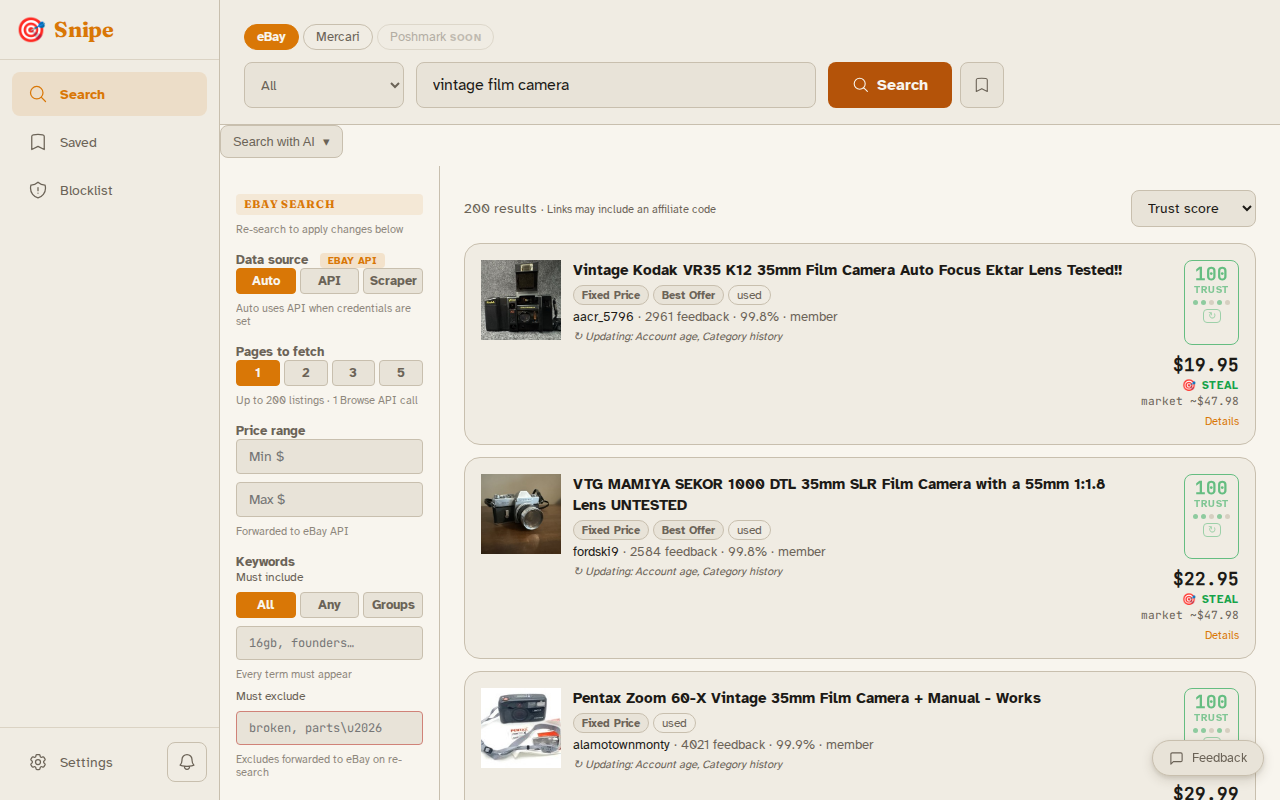Click the 200 results count text
The width and height of the screenshot is (1280, 800).
pos(500,209)
